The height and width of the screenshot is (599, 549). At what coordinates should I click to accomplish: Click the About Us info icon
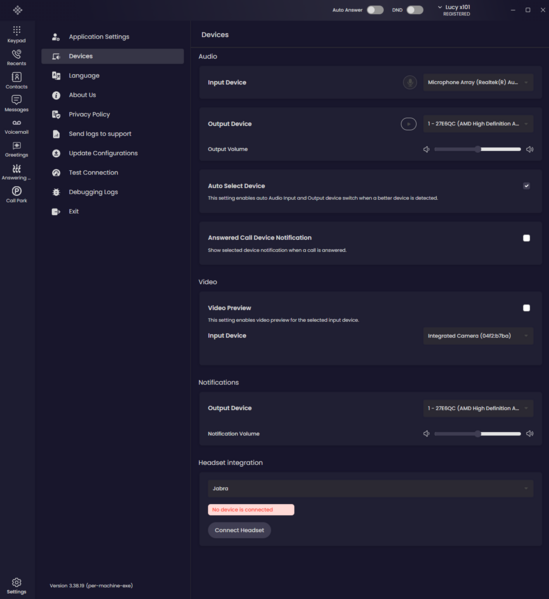click(56, 95)
